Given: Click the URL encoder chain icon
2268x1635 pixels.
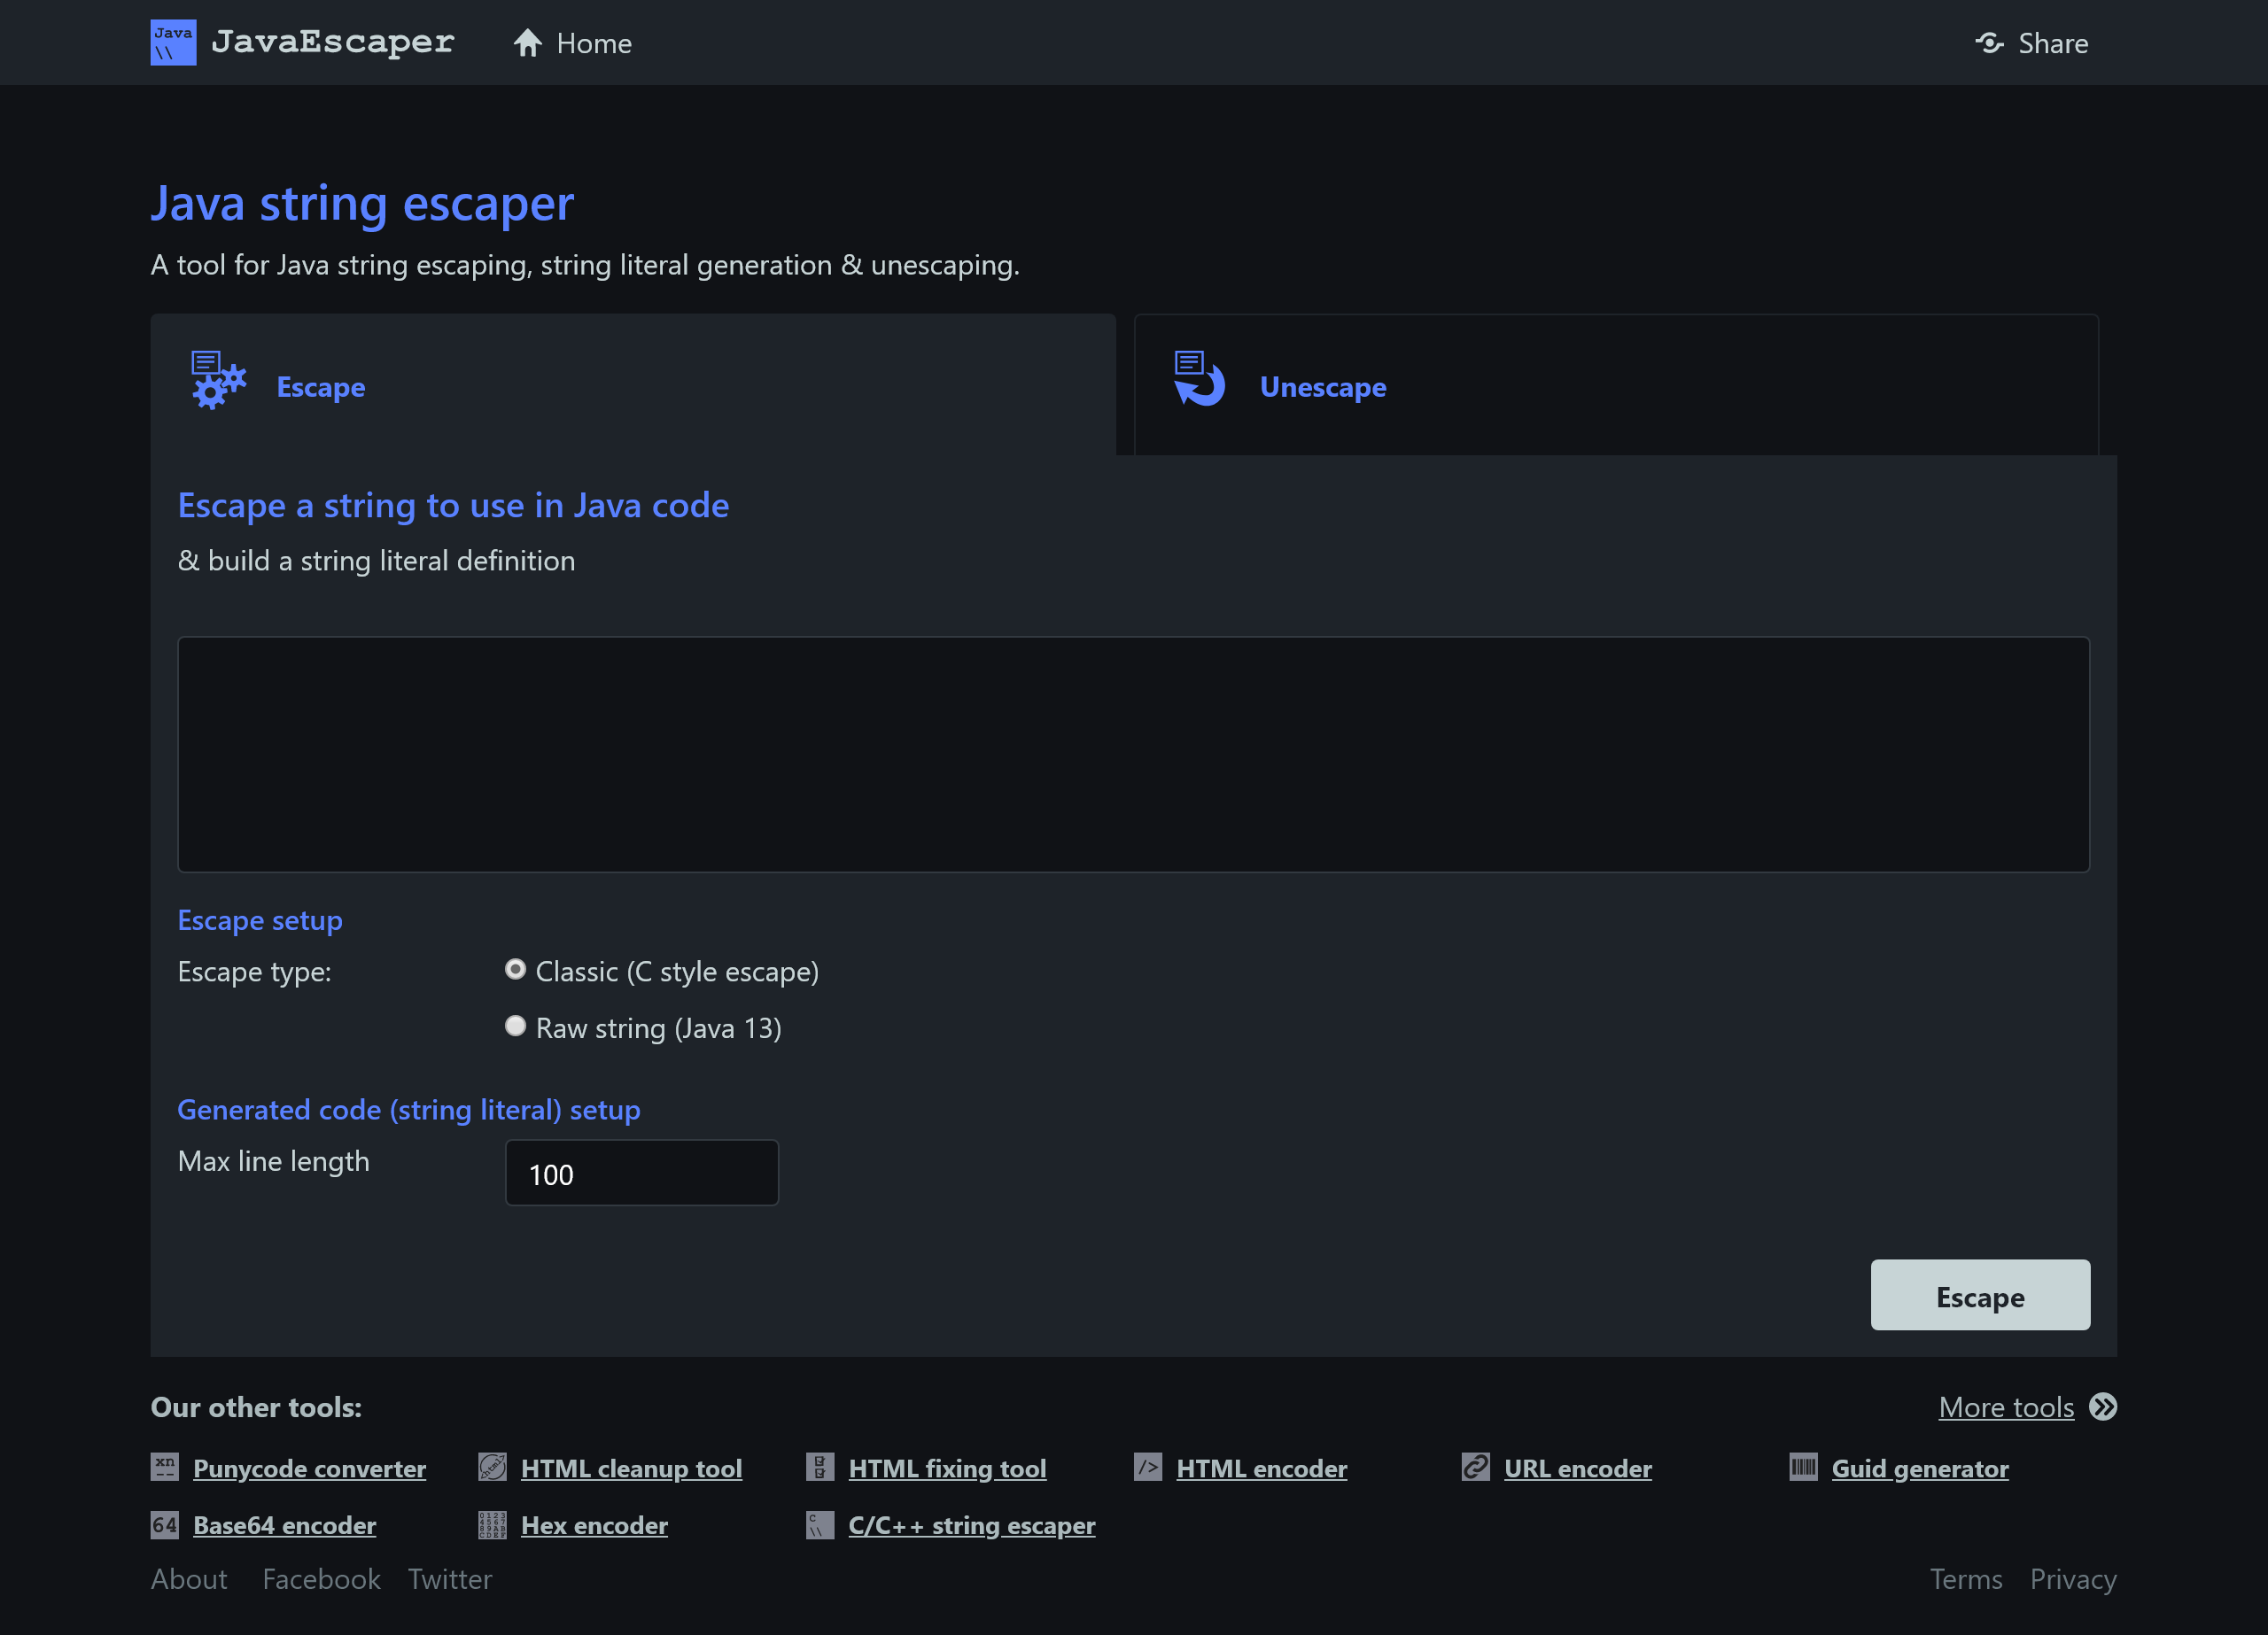Looking at the screenshot, I should [1476, 1467].
